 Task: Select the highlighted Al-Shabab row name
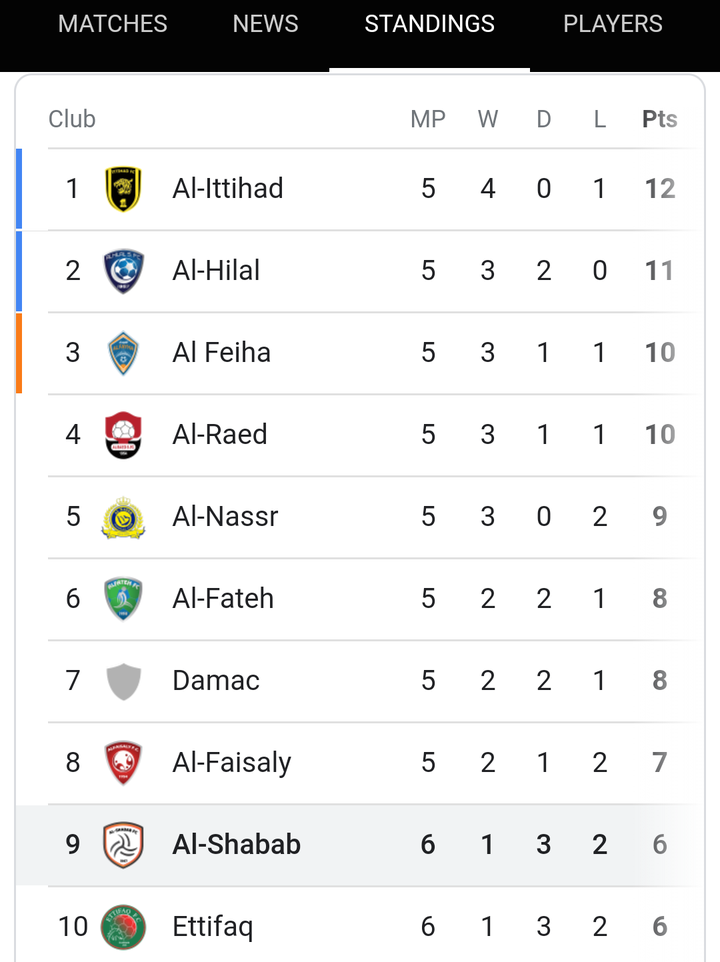(236, 844)
